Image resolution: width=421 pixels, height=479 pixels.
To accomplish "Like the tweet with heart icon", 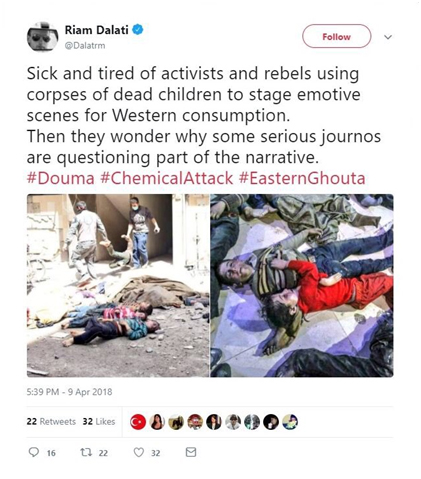I will click(x=139, y=452).
